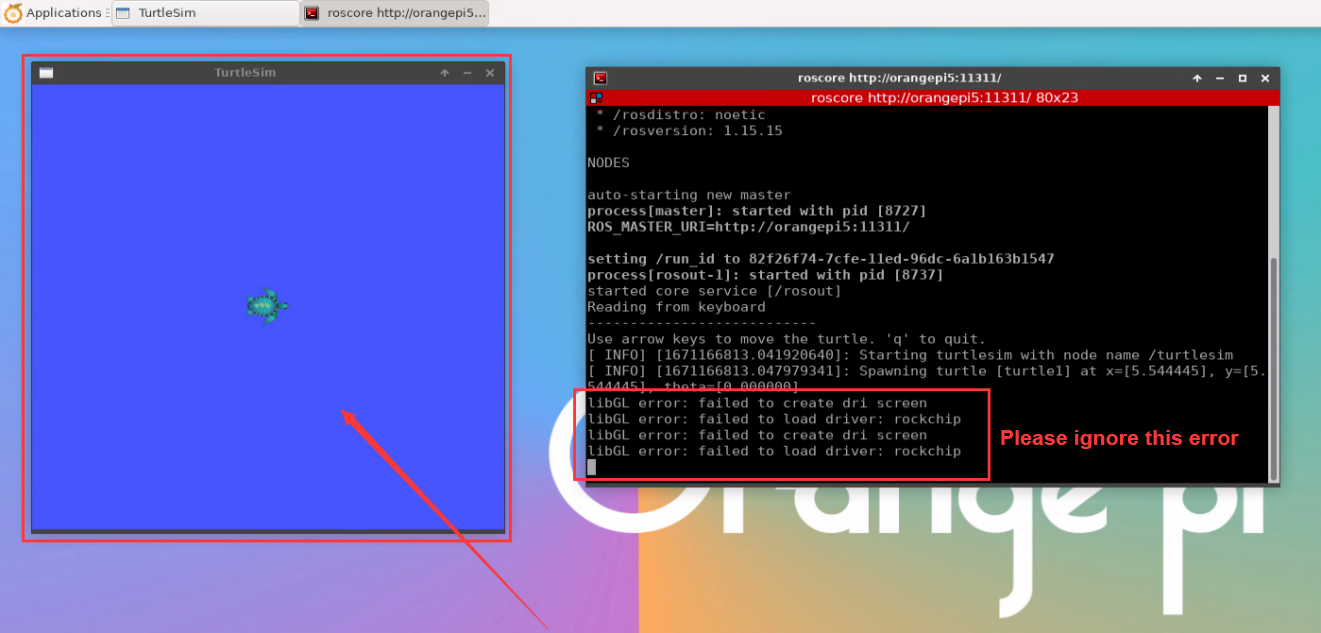Click the 'Starting turtlesim with node name' line
1321x633 pixels.
(x=910, y=355)
